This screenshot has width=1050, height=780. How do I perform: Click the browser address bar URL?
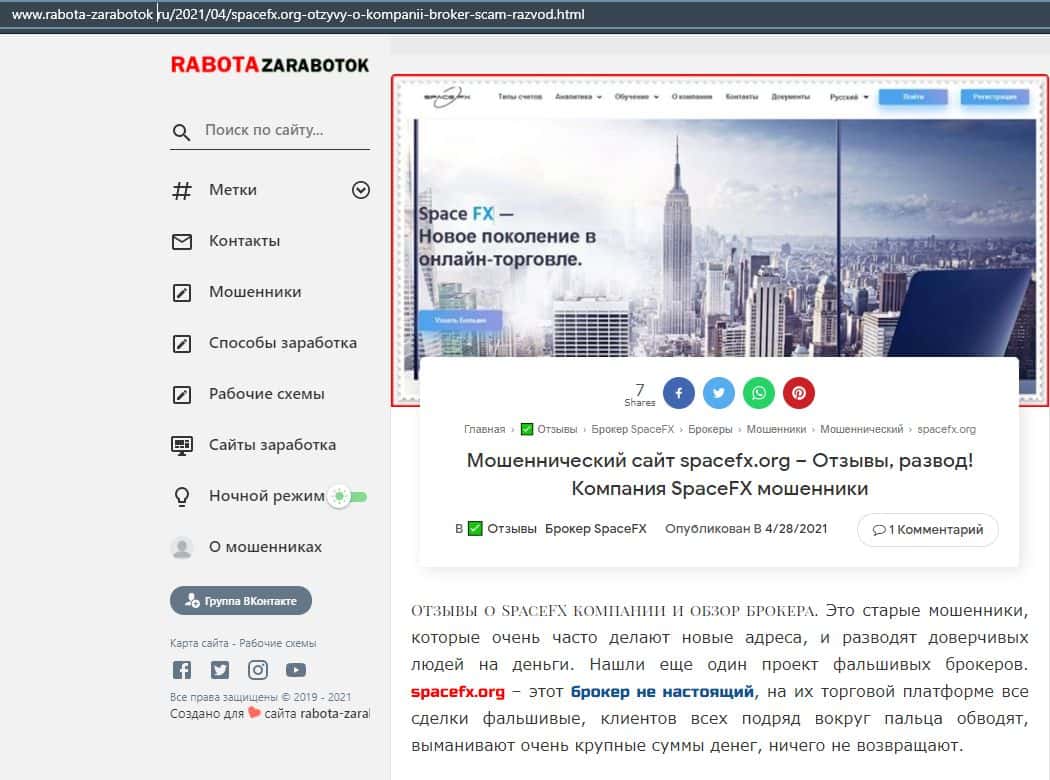pos(298,14)
